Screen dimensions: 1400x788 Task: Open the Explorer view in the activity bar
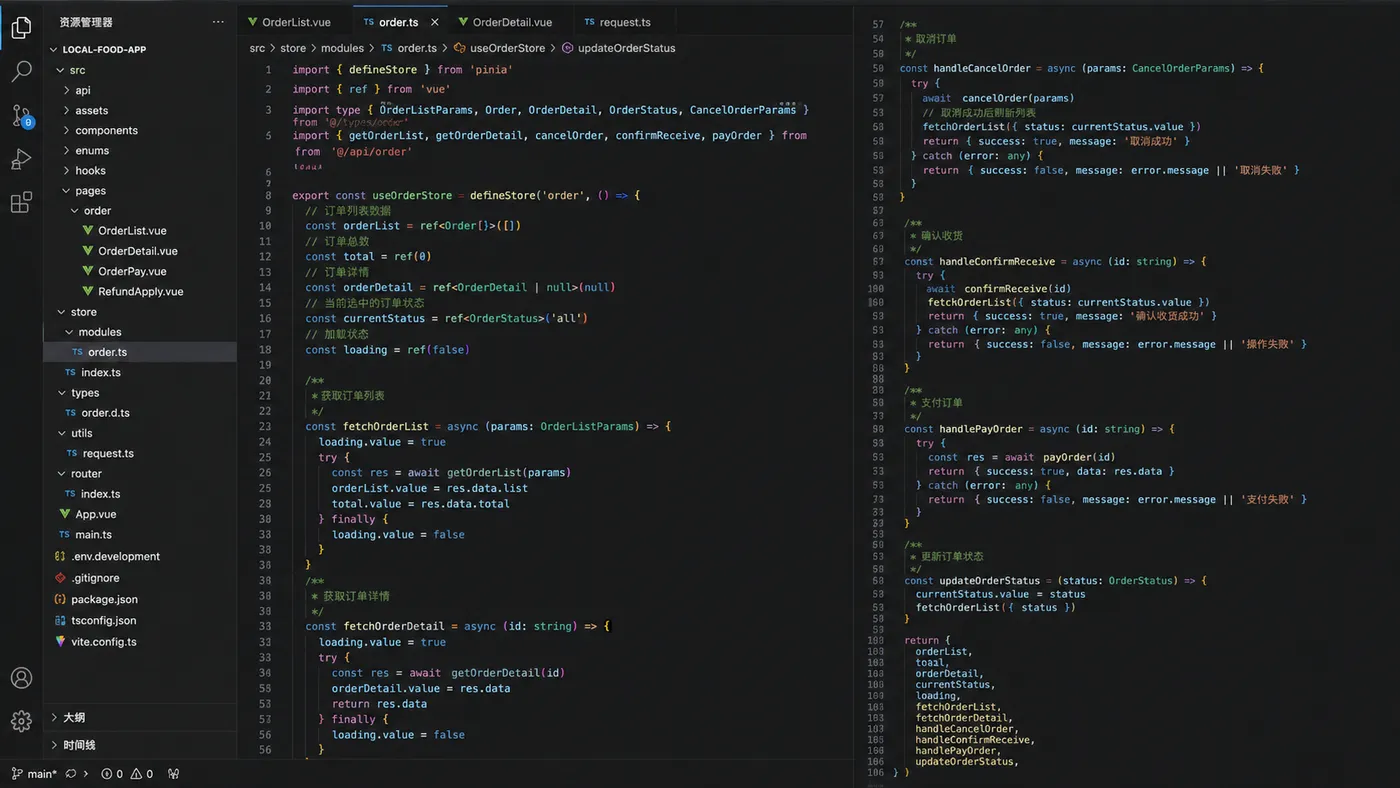pos(21,28)
